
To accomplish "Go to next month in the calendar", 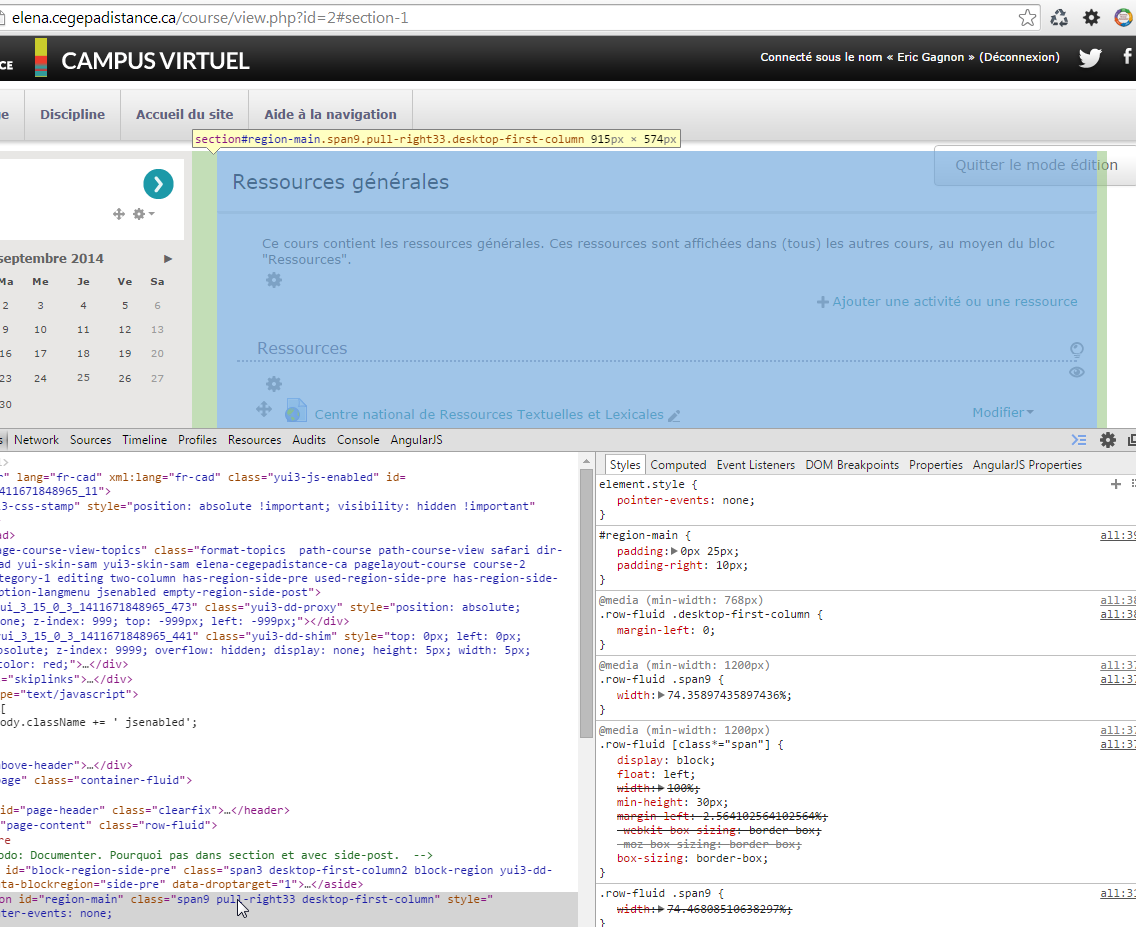I will click(x=168, y=259).
